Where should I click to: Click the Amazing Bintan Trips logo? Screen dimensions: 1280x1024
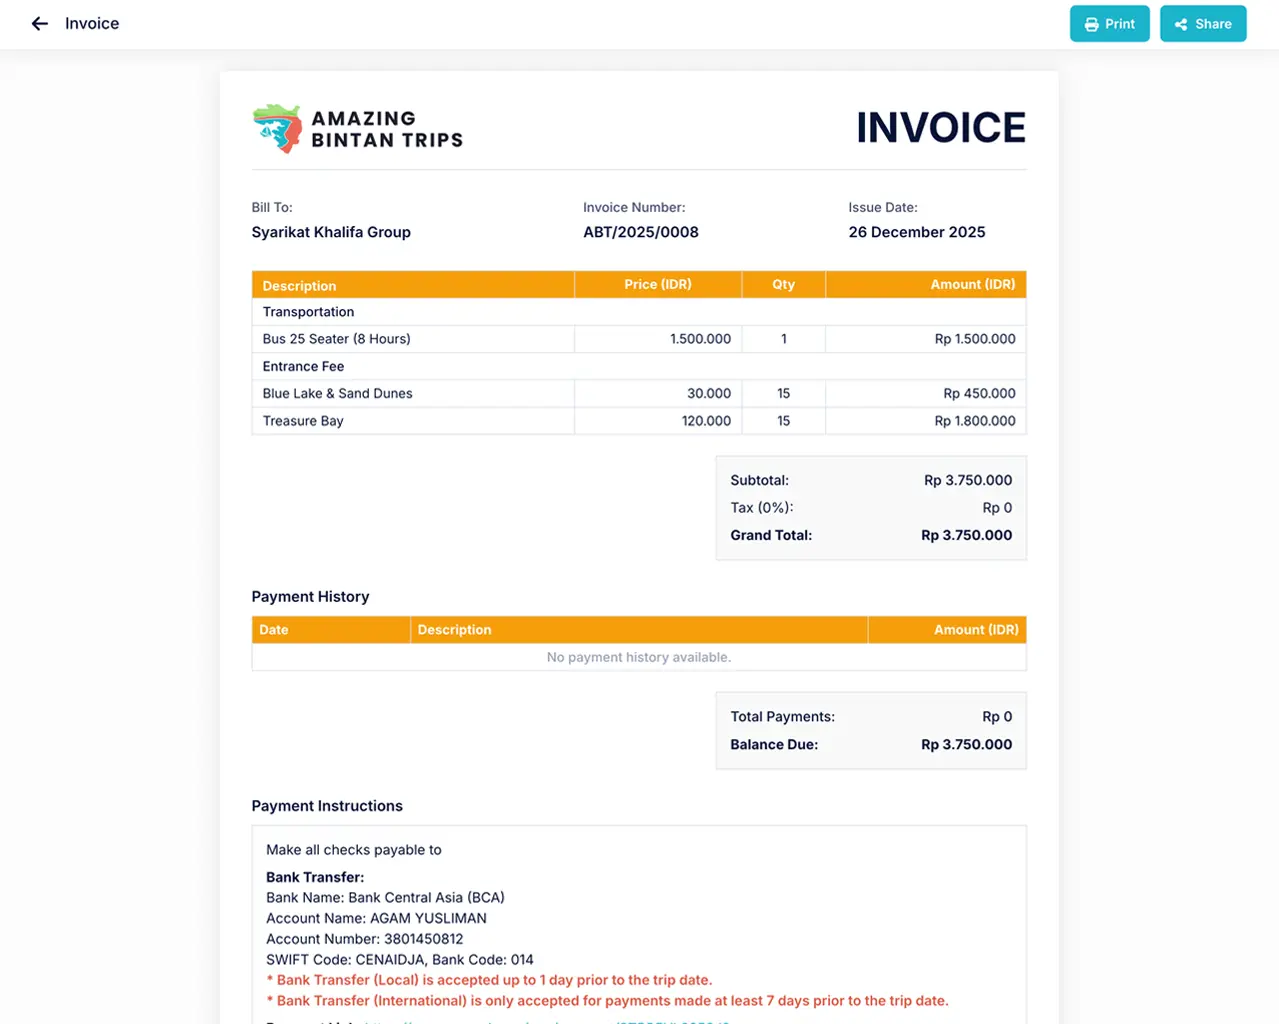coord(357,128)
